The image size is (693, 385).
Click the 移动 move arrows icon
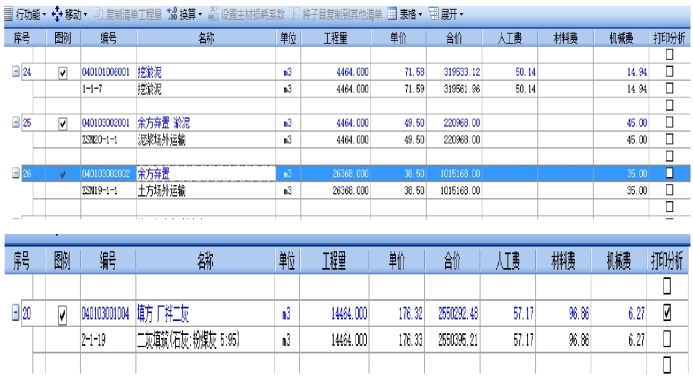click(57, 15)
